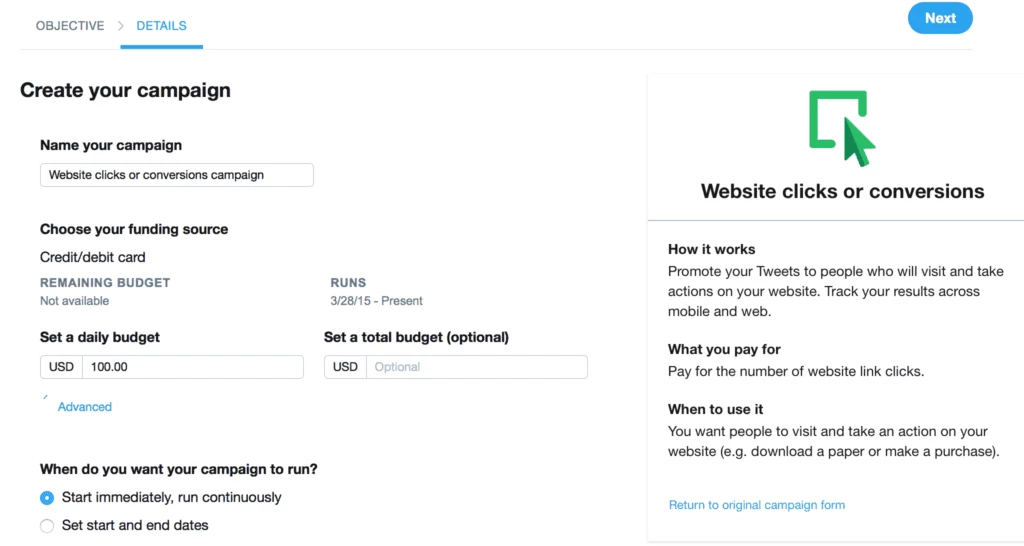Go back to the OBJECTIVE step
1024x546 pixels.
coord(70,25)
